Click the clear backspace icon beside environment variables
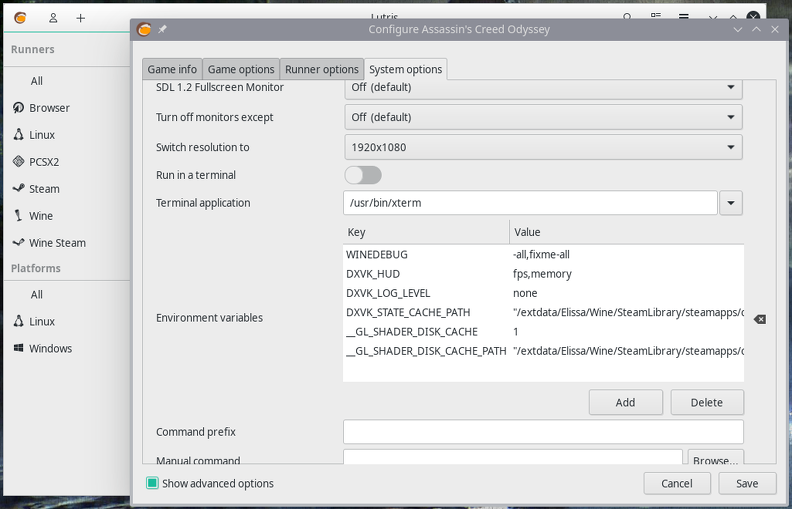 click(x=760, y=319)
